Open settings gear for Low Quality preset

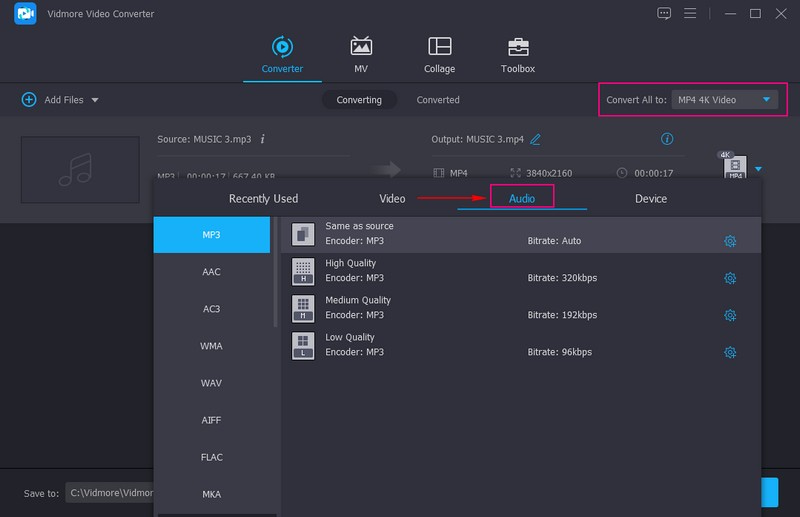pyautogui.click(x=730, y=352)
